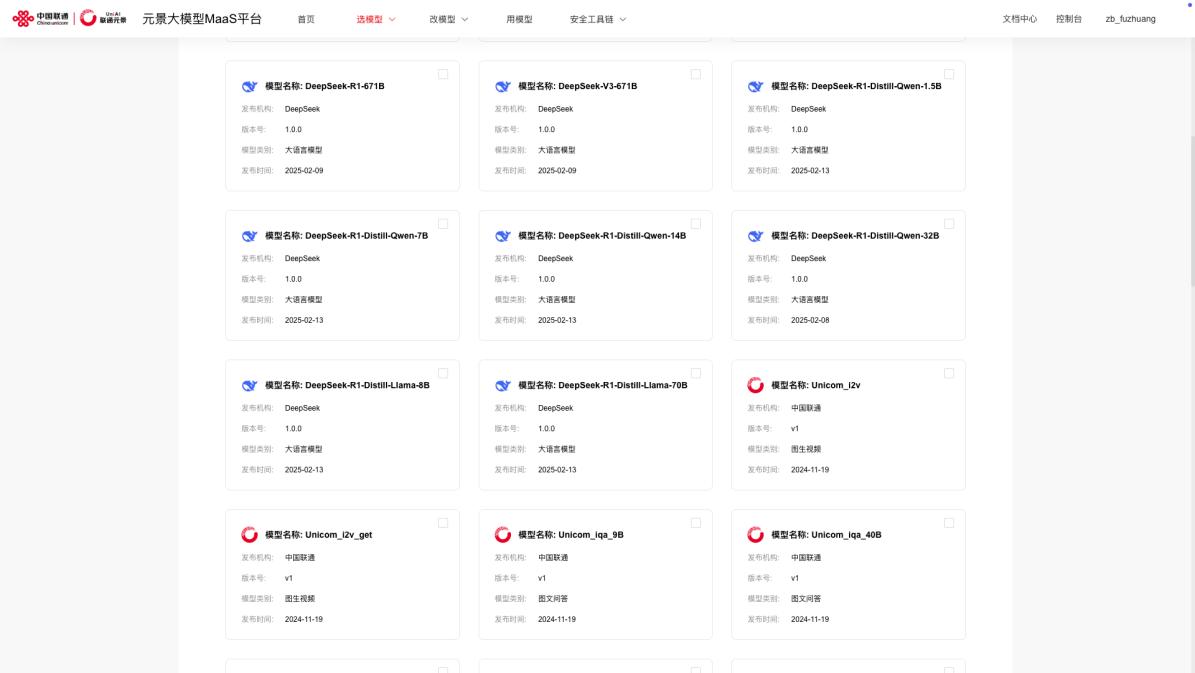This screenshot has height=673, width=1195.
Task: Click the China Unicom logo
Action: pyautogui.click(x=40, y=18)
